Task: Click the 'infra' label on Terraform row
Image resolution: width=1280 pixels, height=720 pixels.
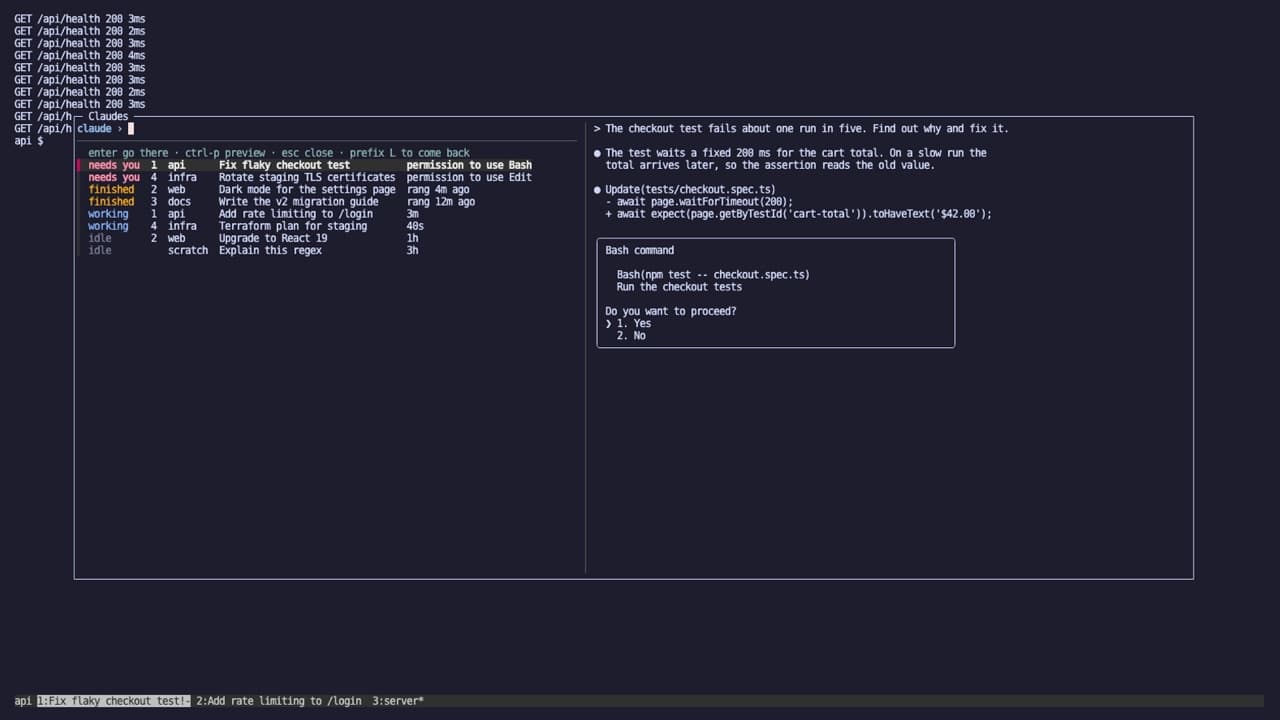Action: [182, 226]
